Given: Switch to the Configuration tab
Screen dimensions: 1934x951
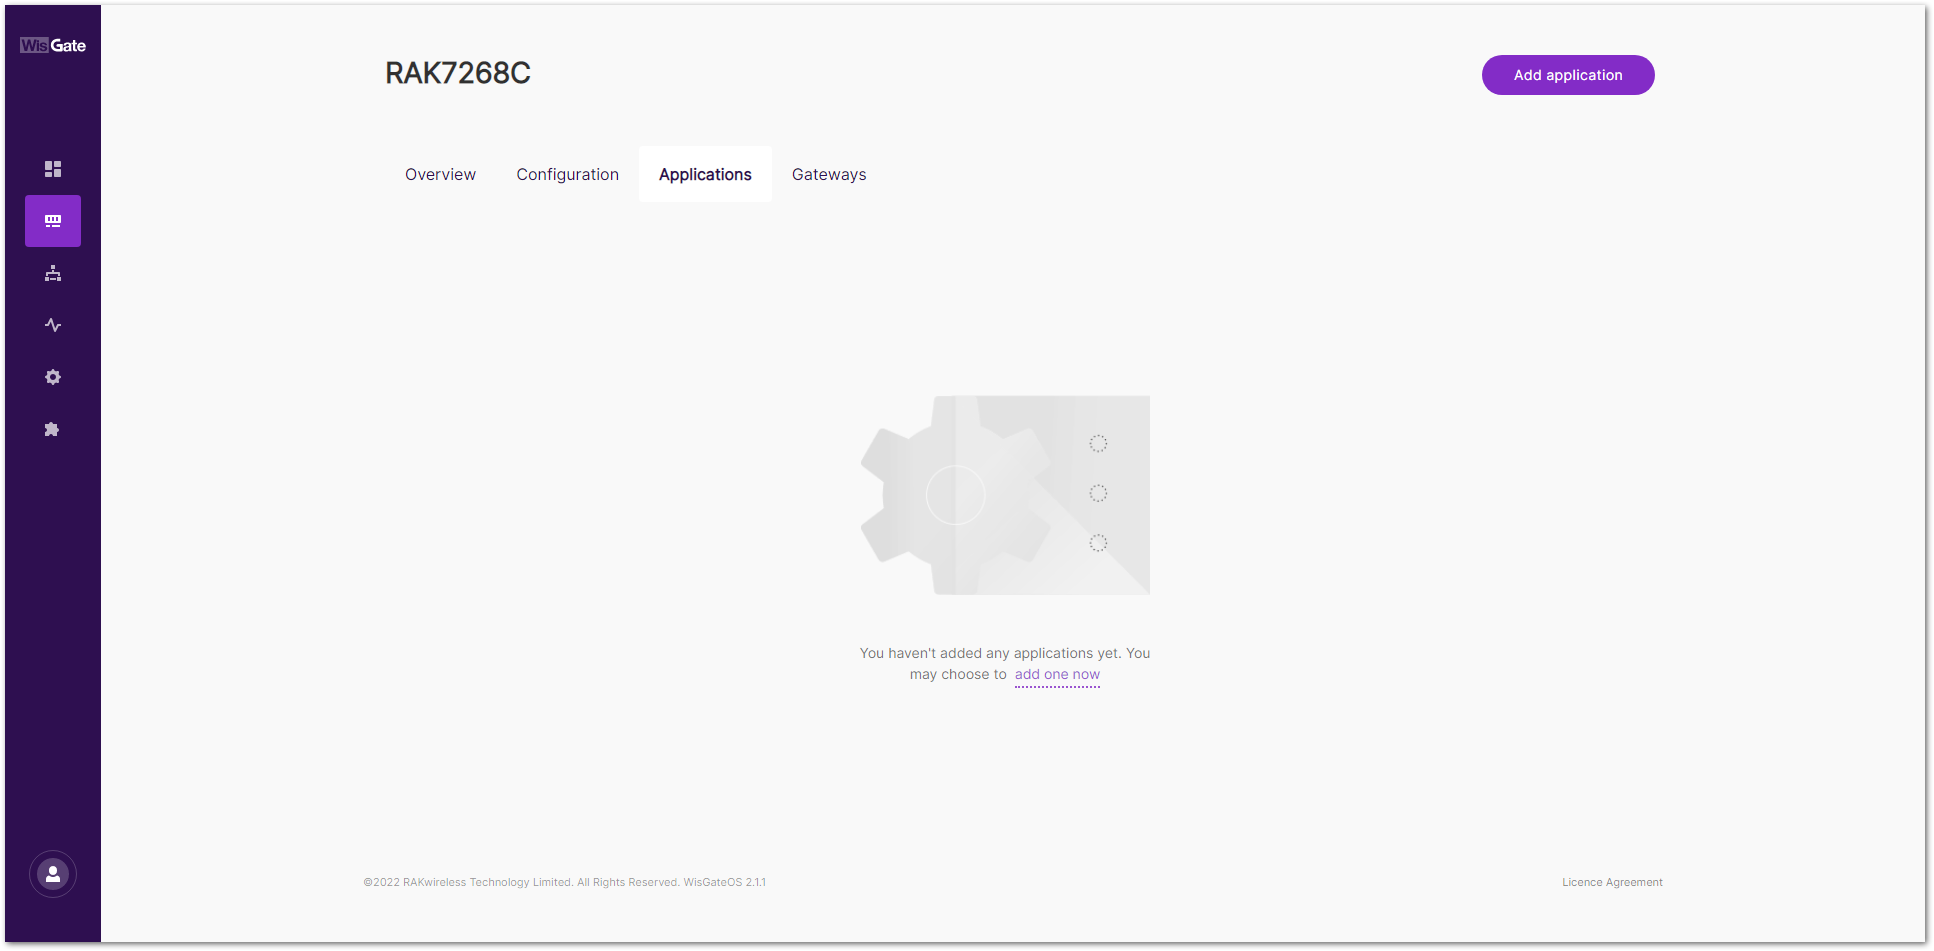Looking at the screenshot, I should pyautogui.click(x=567, y=174).
